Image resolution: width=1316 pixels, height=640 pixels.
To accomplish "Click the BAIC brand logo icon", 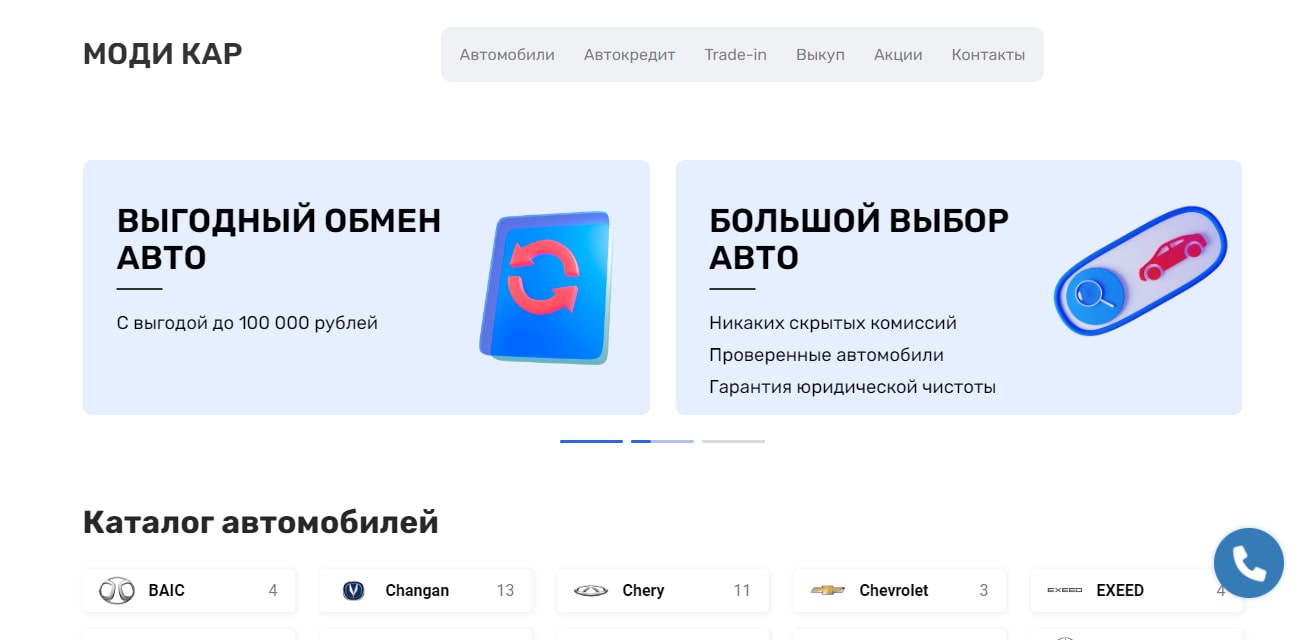I will [x=116, y=591].
